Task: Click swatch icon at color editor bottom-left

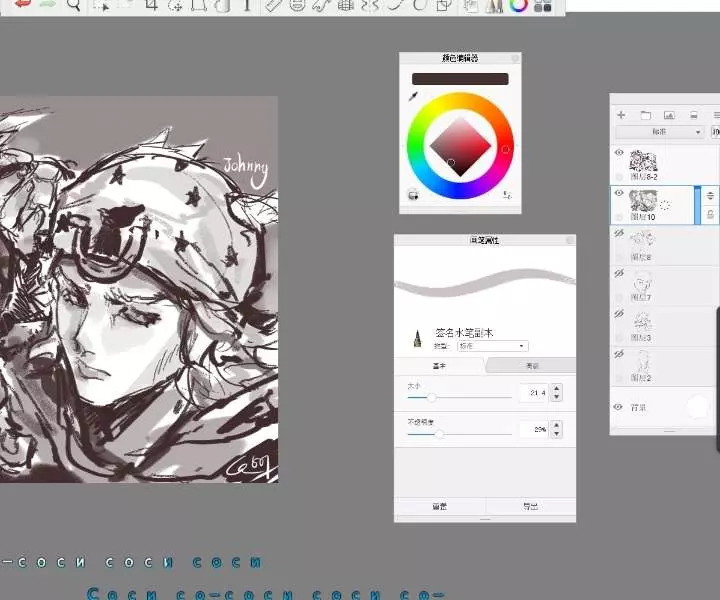Action: 413,195
